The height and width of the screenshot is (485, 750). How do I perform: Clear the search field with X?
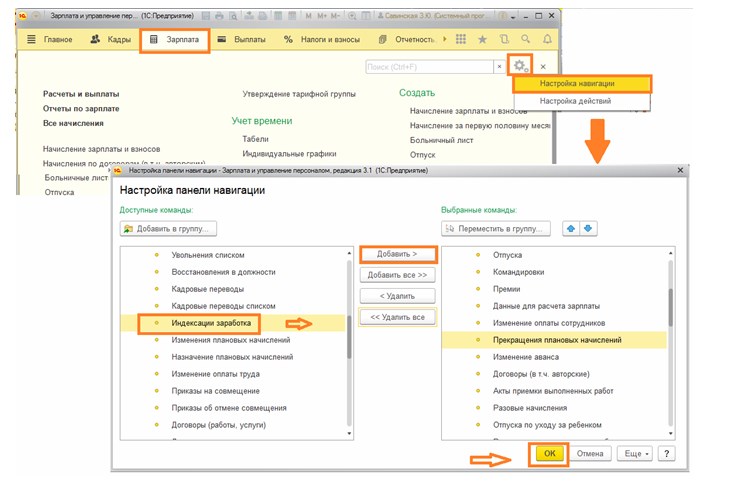(500, 67)
